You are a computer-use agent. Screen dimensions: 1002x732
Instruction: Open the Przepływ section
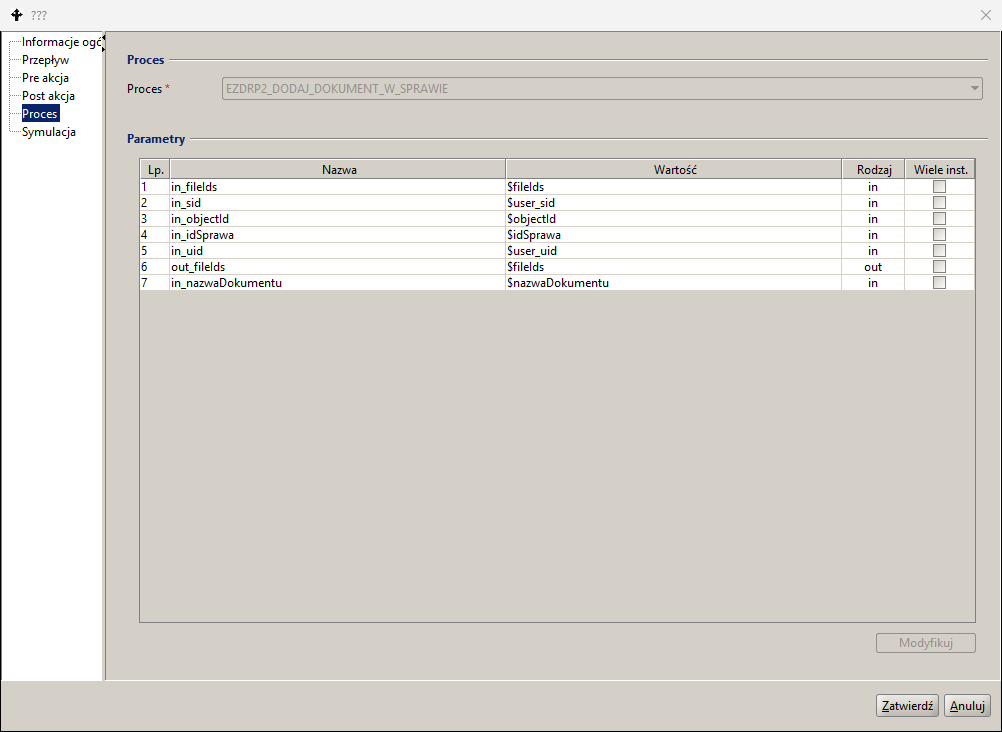point(45,60)
